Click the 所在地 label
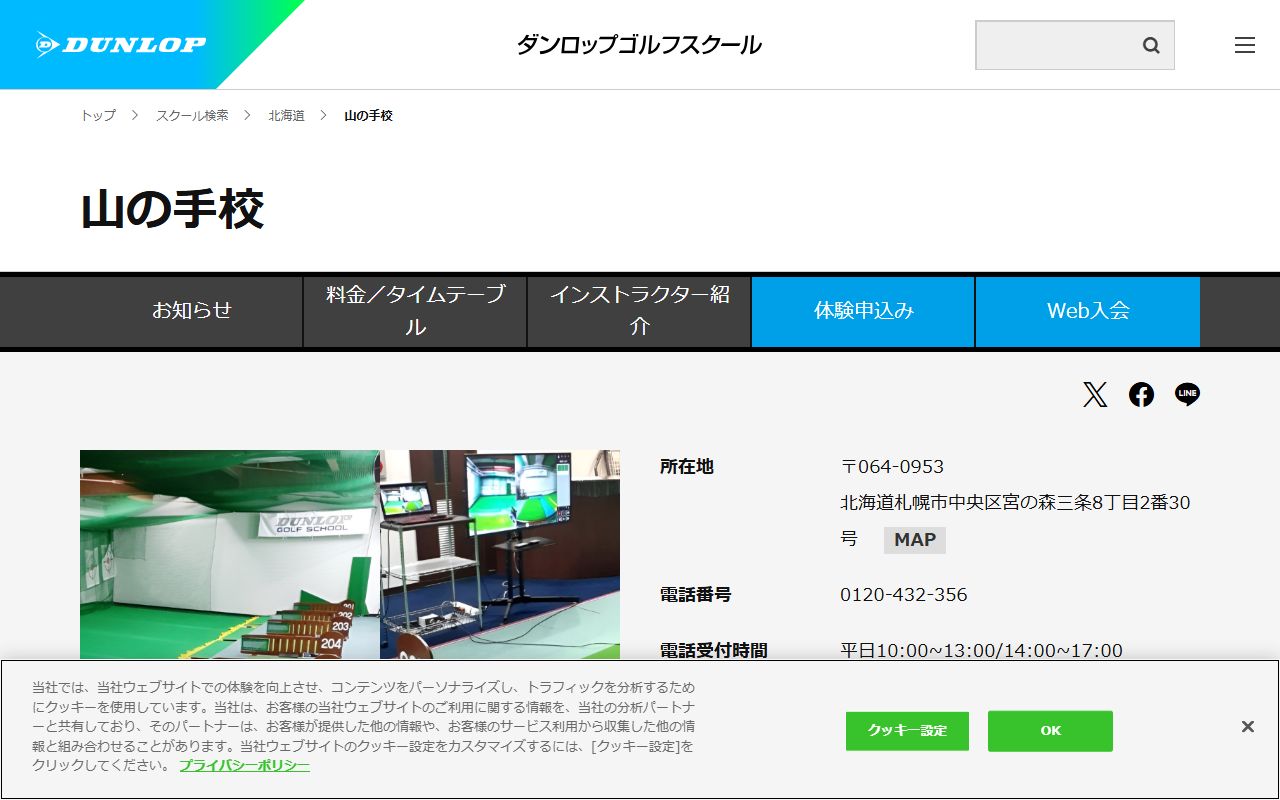Screen dimensions: 1280x800 (x=687, y=467)
